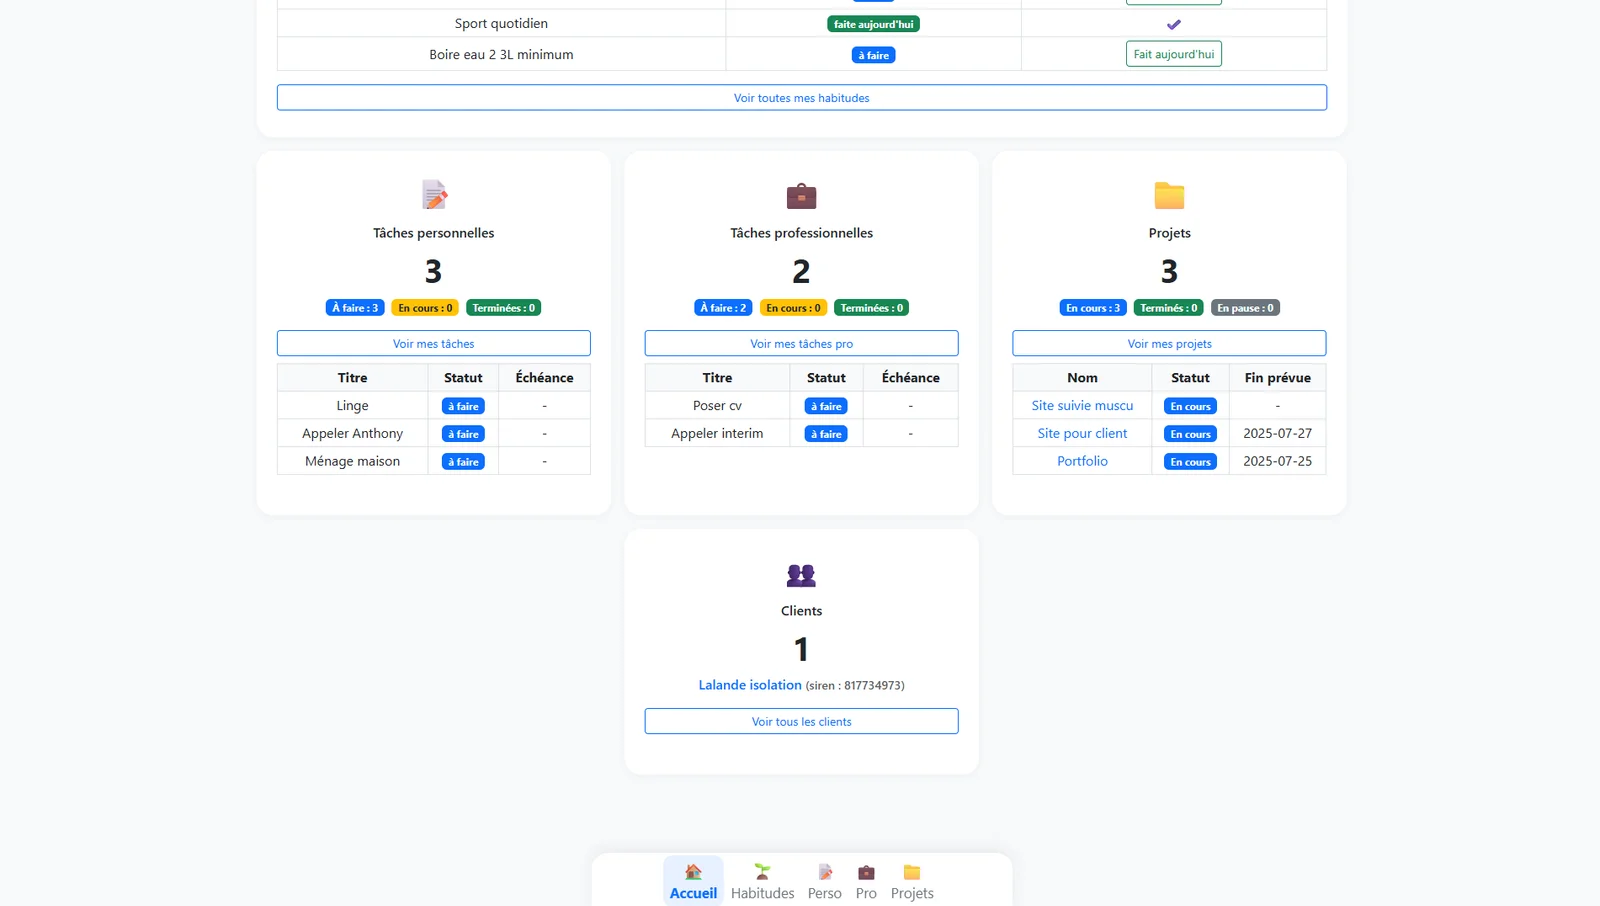
Task: Click the Projets folder icon in navigation
Action: pyautogui.click(x=912, y=872)
